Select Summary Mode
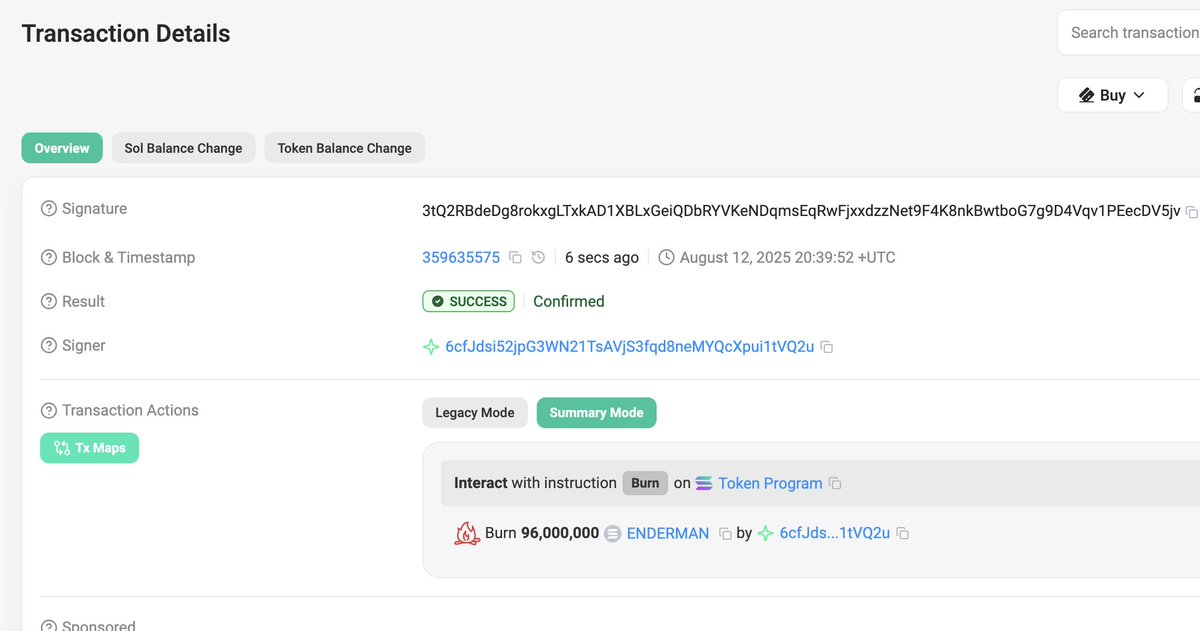Viewport: 1200px width, 631px height. coord(596,412)
